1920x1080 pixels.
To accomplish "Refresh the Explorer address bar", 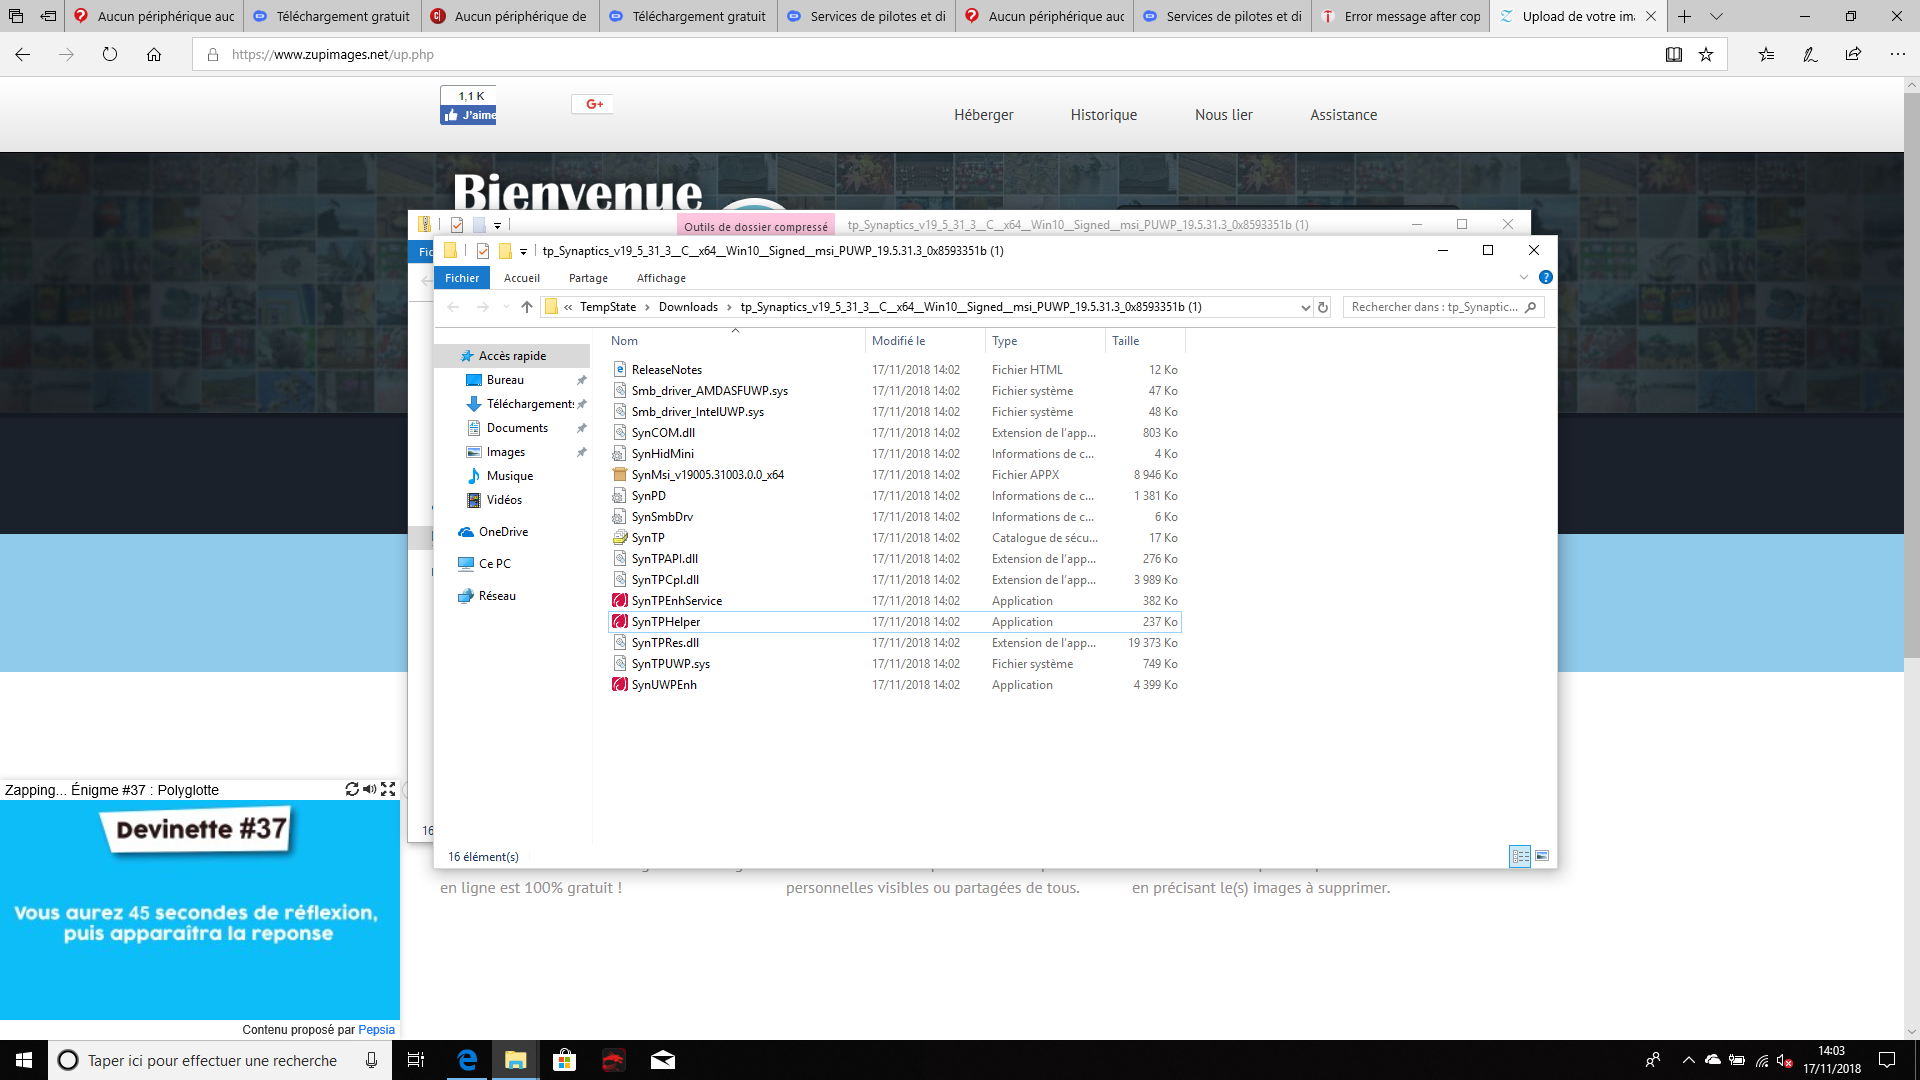I will pyautogui.click(x=1323, y=308).
